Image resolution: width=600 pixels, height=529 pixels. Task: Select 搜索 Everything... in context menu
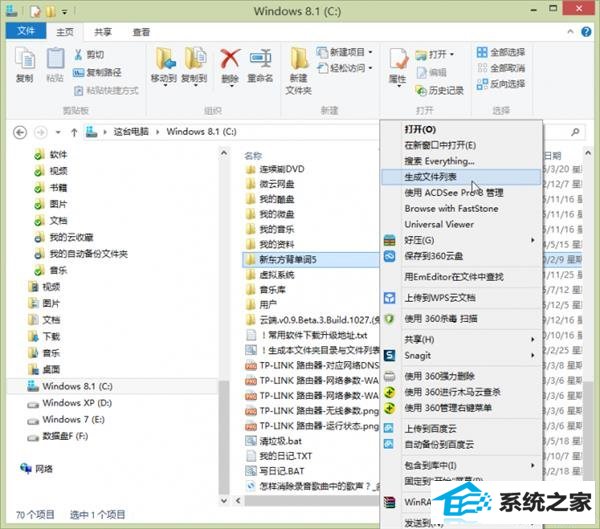[439, 160]
